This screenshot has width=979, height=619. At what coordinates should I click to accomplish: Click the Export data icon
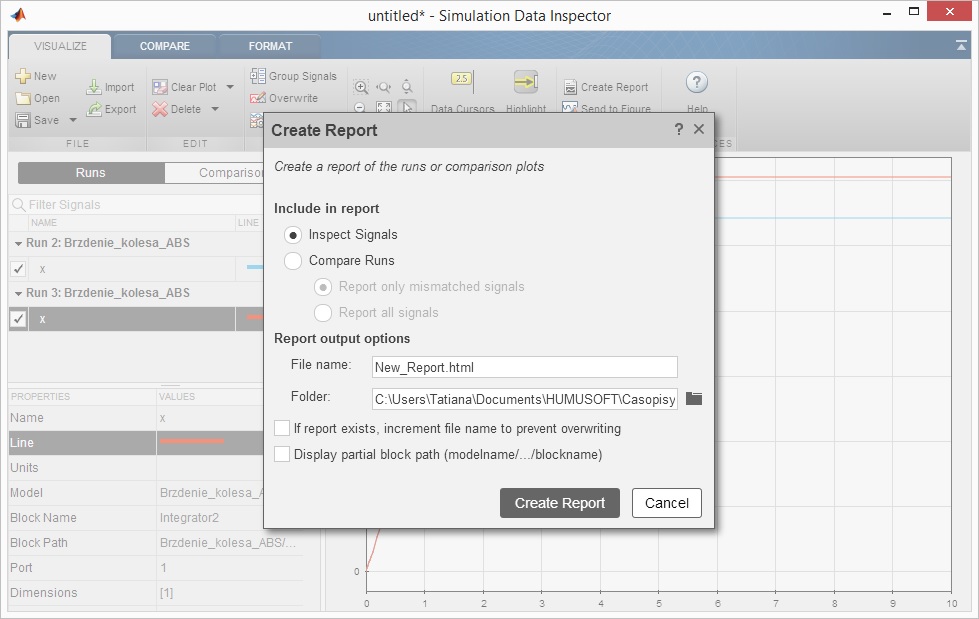pyautogui.click(x=94, y=109)
